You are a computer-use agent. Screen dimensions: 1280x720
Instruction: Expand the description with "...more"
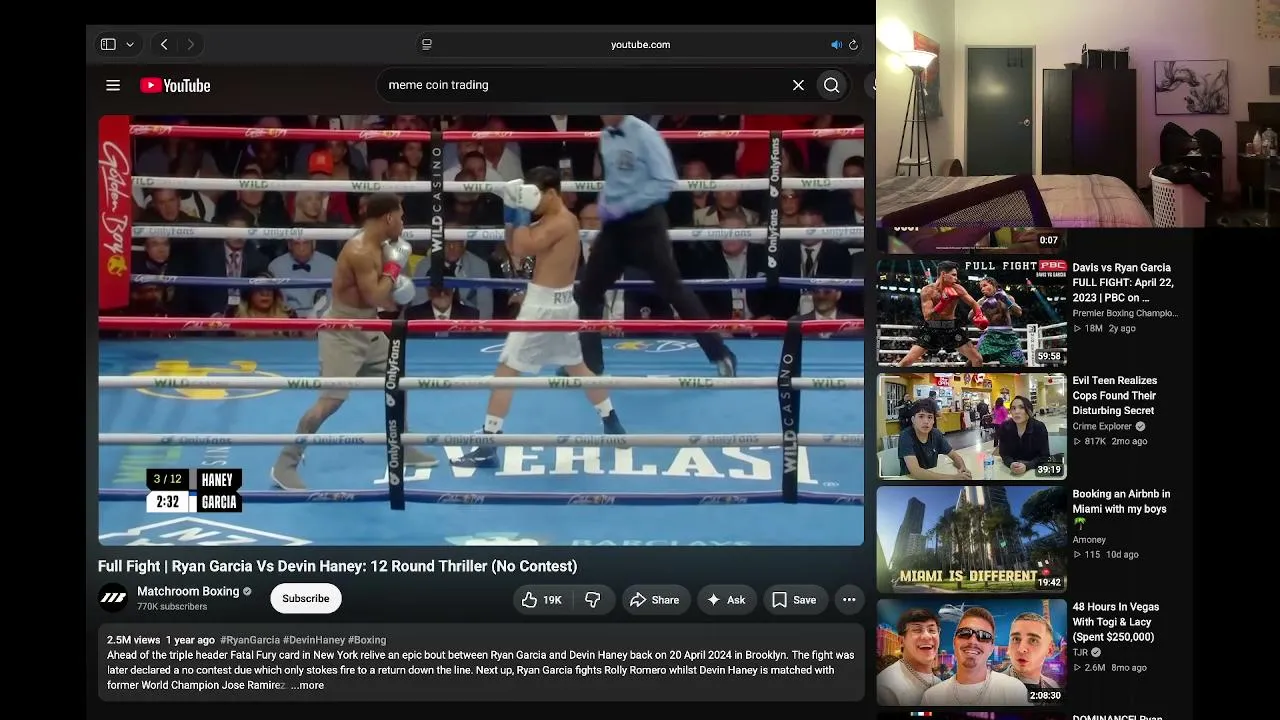307,685
